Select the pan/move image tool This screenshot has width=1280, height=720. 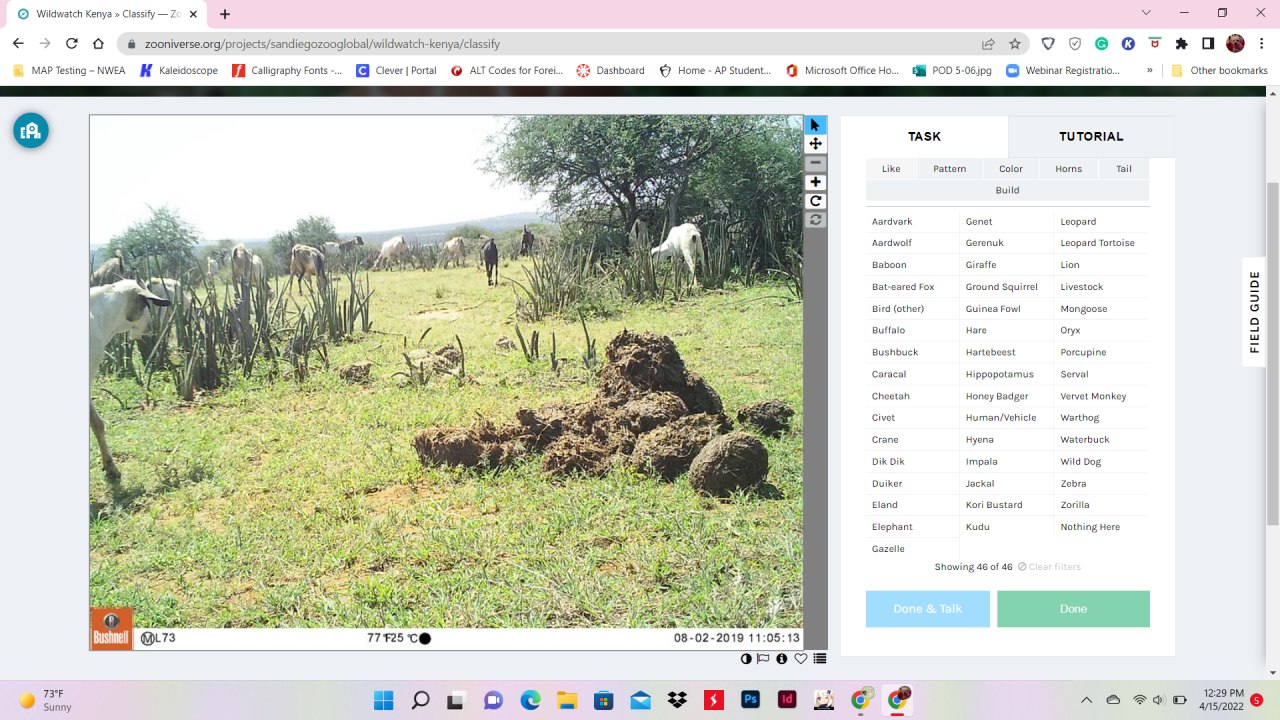[816, 144]
